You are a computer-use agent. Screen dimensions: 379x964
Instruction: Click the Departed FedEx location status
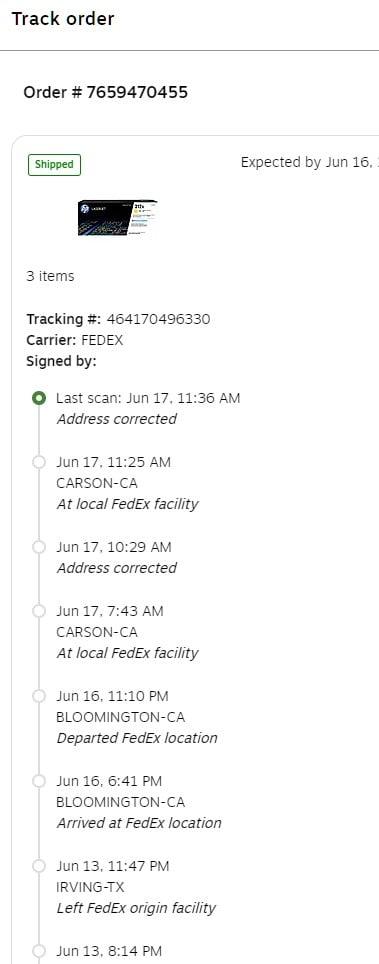(137, 738)
